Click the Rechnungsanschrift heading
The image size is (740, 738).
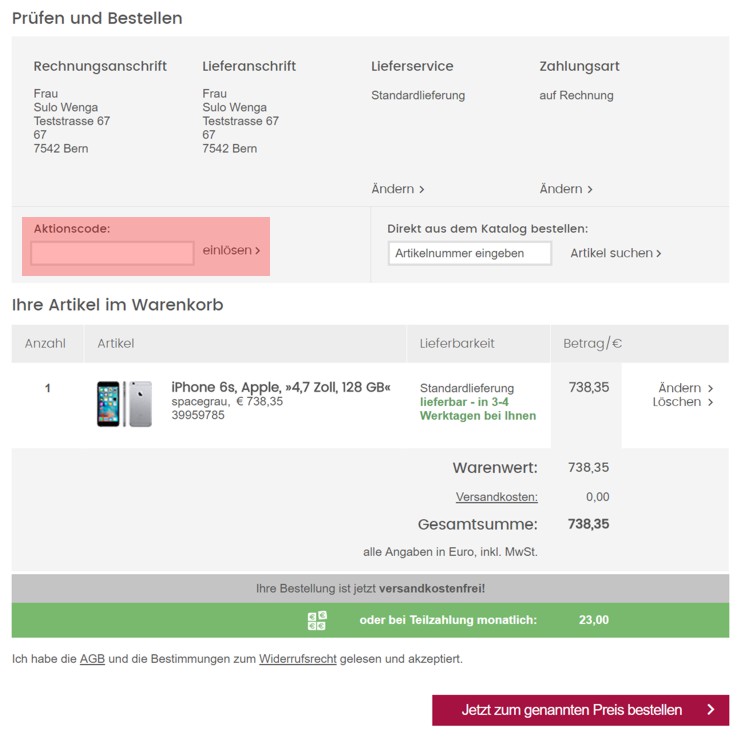(x=100, y=66)
